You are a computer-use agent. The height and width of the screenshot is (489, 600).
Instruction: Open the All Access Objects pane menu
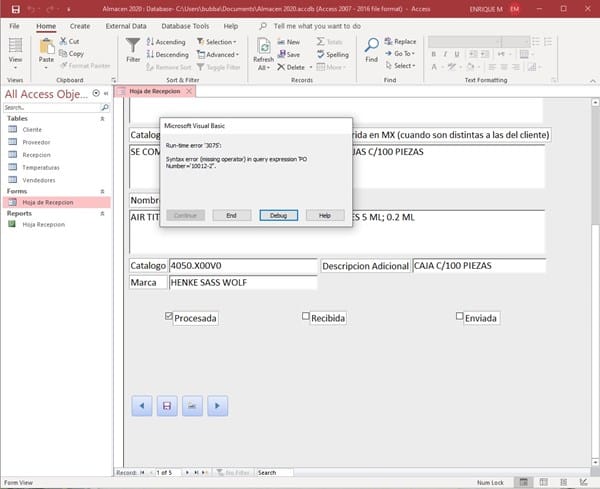[x=96, y=93]
